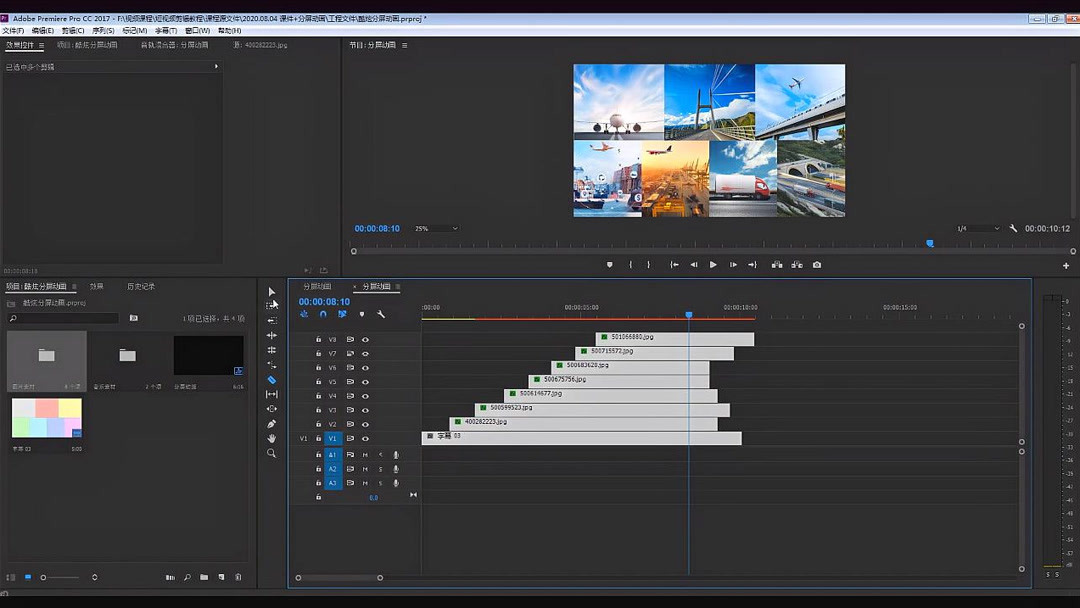This screenshot has height=608, width=1080.
Task: Open the 1/4 playback resolution dropdown
Action: point(977,229)
